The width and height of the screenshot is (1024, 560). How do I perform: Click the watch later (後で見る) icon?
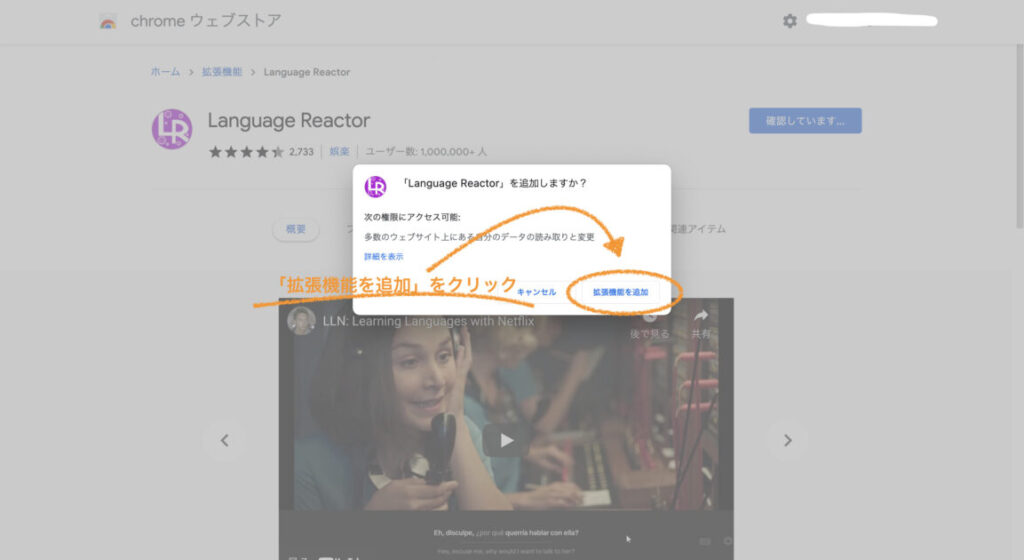(649, 316)
